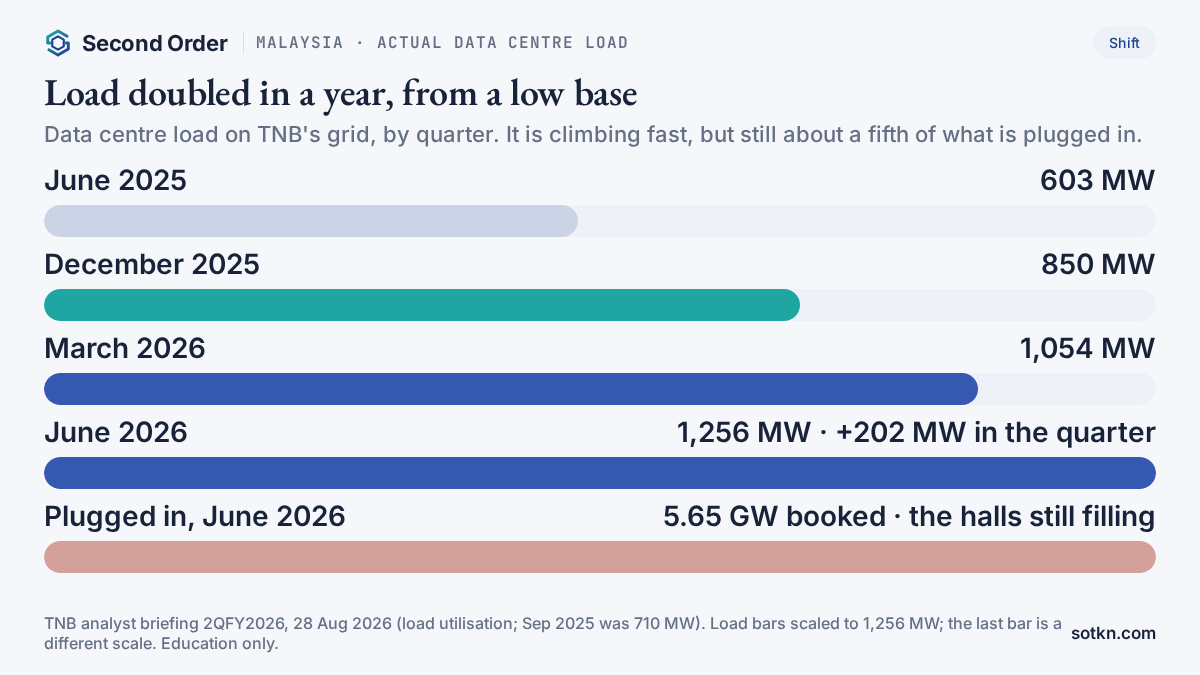Click the 1,054 MW value

(x=1087, y=349)
